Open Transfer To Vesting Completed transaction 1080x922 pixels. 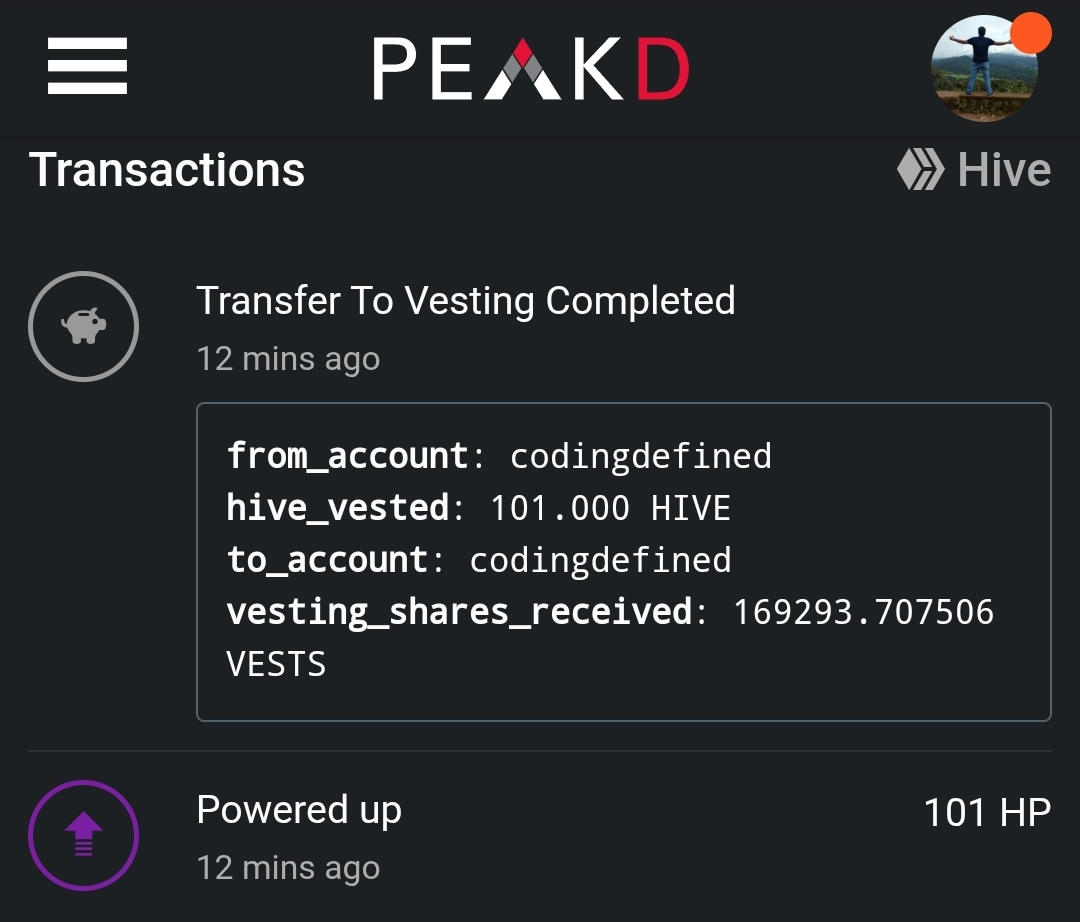pos(466,301)
